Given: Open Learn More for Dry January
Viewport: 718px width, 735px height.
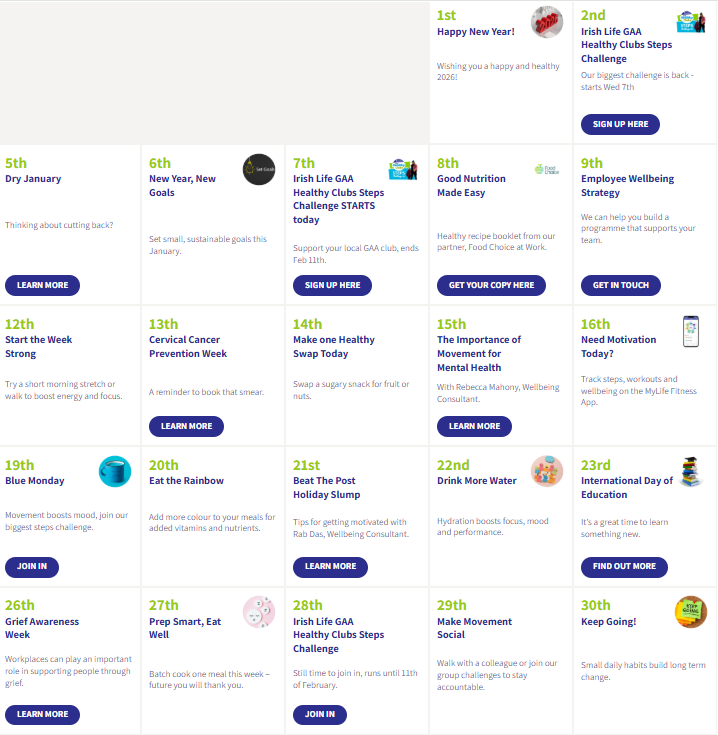Looking at the screenshot, I should pyautogui.click(x=42, y=285).
